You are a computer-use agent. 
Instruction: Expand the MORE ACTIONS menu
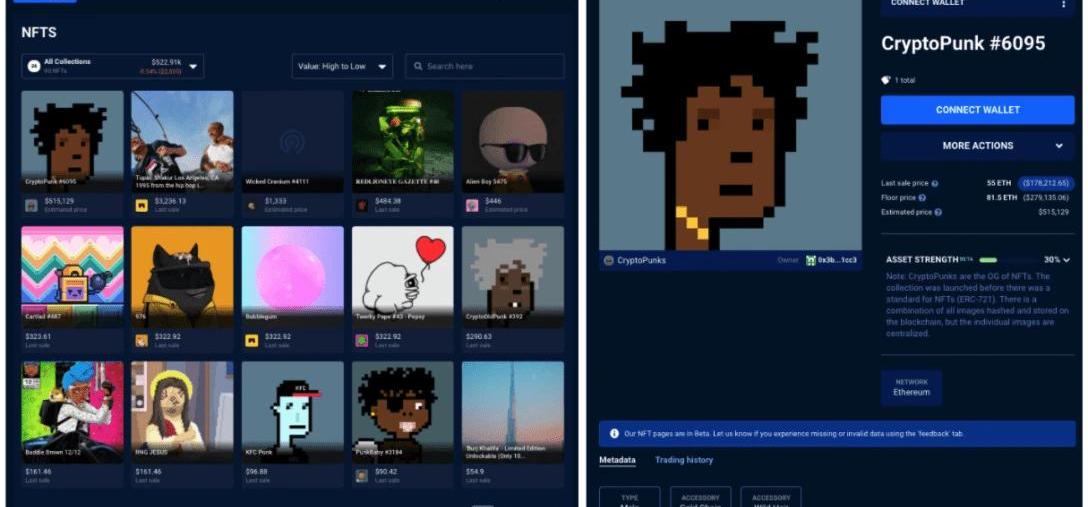978,146
